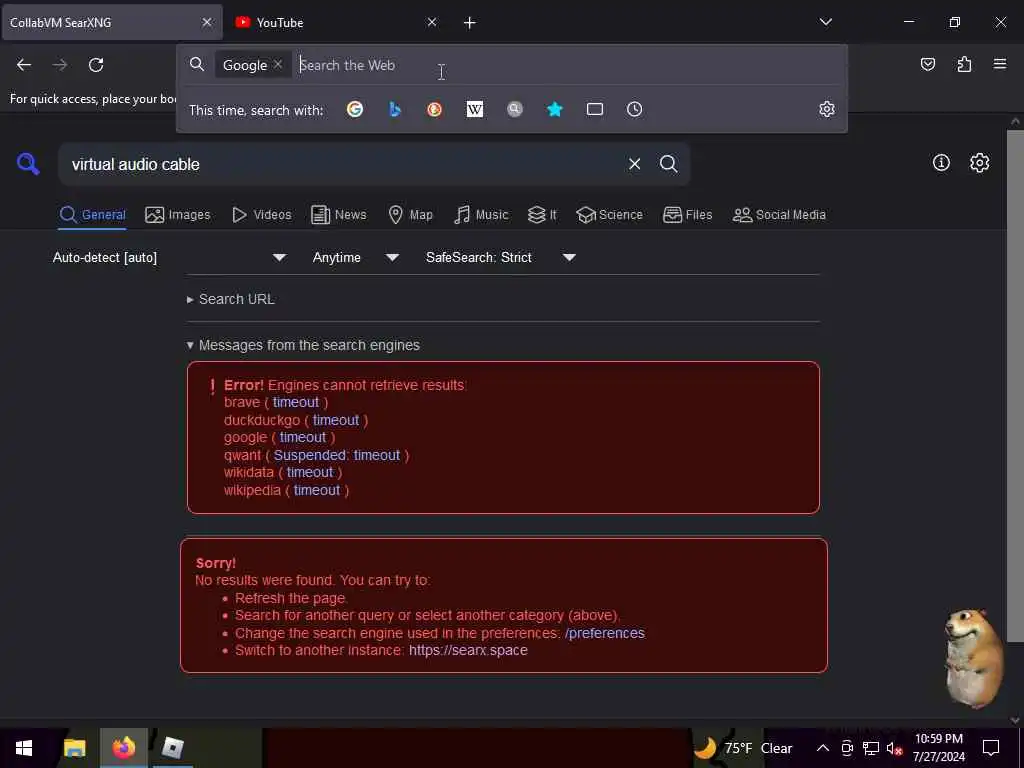Click the qwant Suspended: timeout link
1024x768 pixels.
pyautogui.click(x=336, y=455)
